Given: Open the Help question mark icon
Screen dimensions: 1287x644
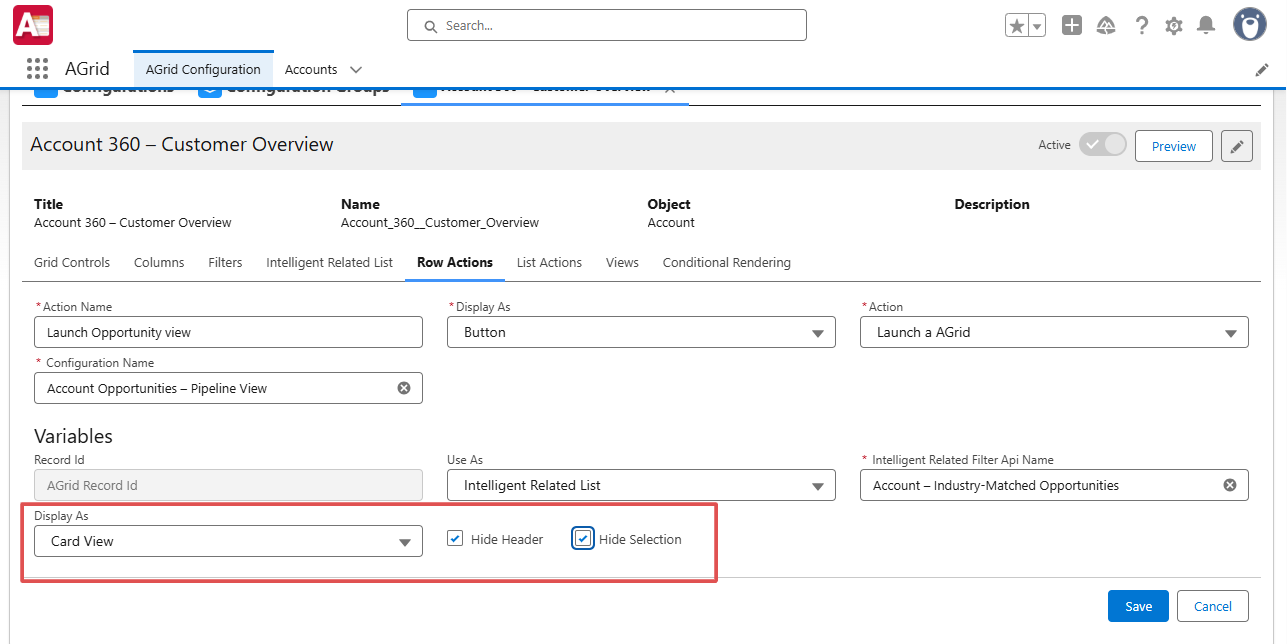Looking at the screenshot, I should click(x=1141, y=26).
